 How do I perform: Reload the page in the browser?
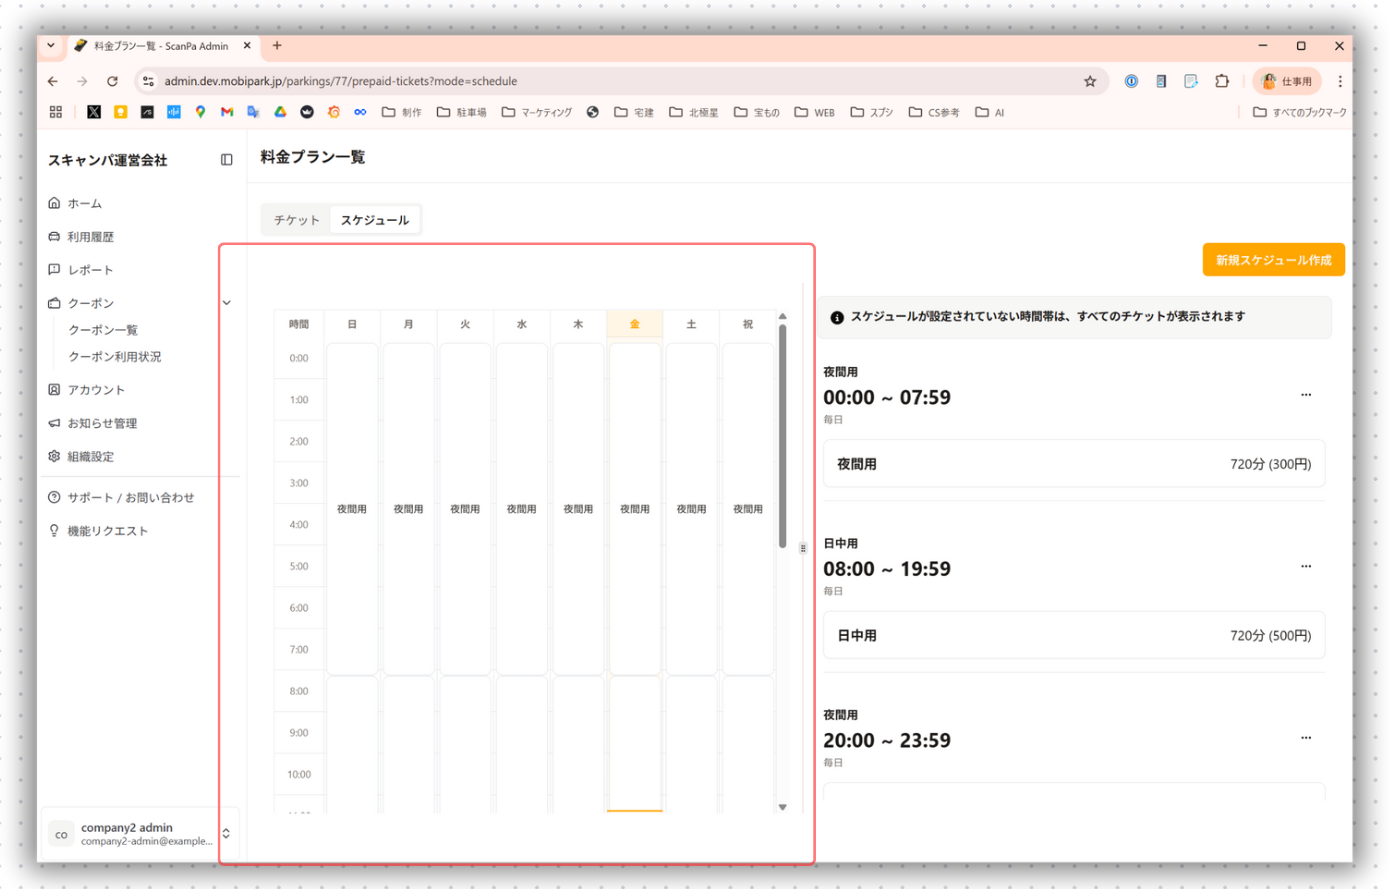click(x=112, y=81)
